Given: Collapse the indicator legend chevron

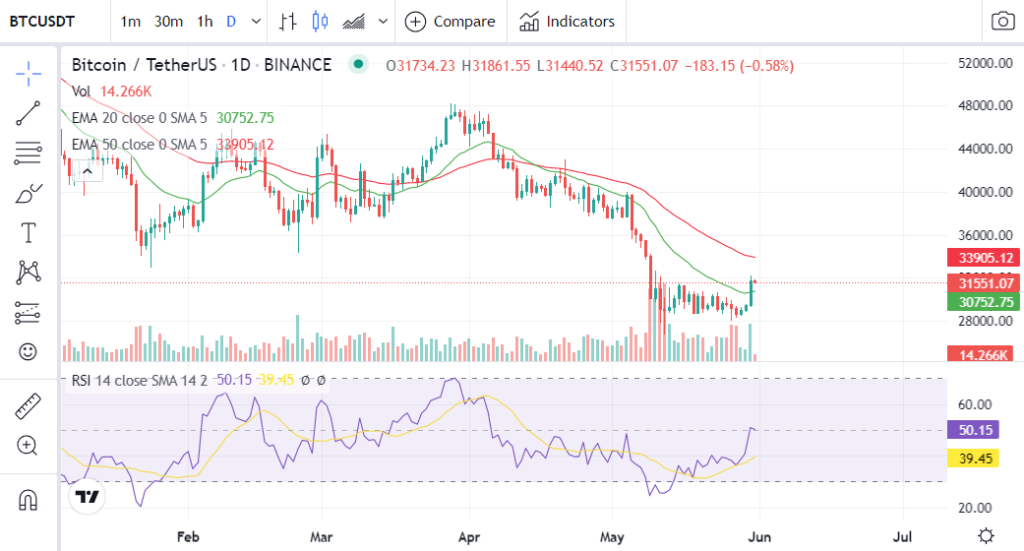Looking at the screenshot, I should coord(87,172).
